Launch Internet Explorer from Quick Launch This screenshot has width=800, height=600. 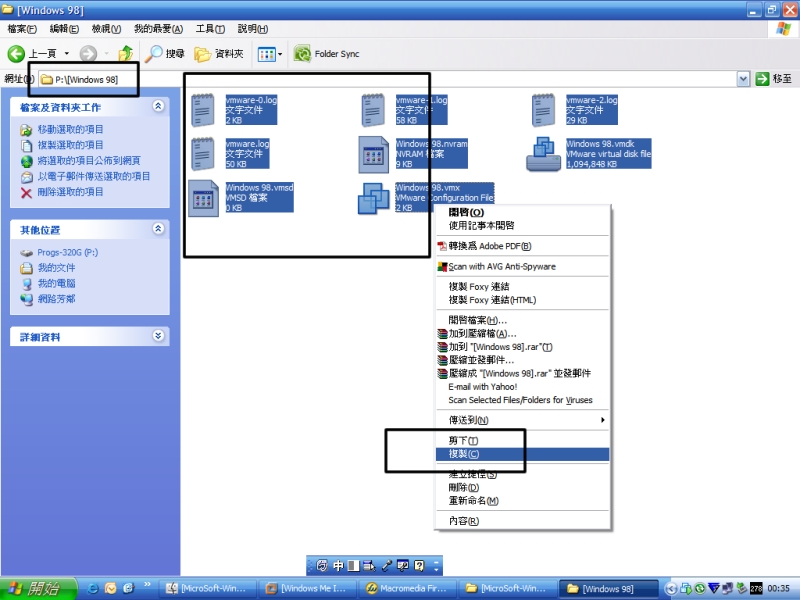point(93,589)
